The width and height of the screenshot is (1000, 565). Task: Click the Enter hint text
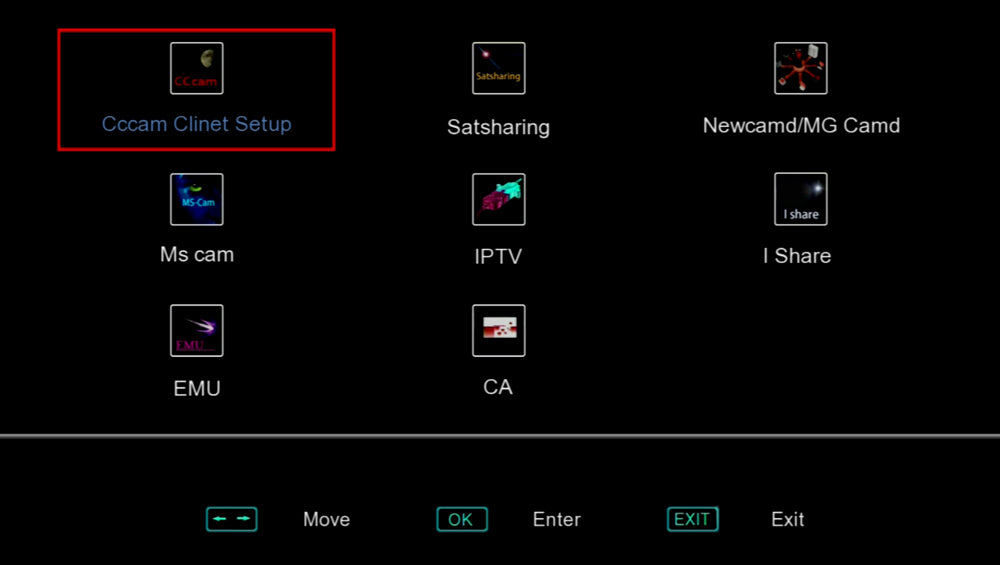(557, 520)
